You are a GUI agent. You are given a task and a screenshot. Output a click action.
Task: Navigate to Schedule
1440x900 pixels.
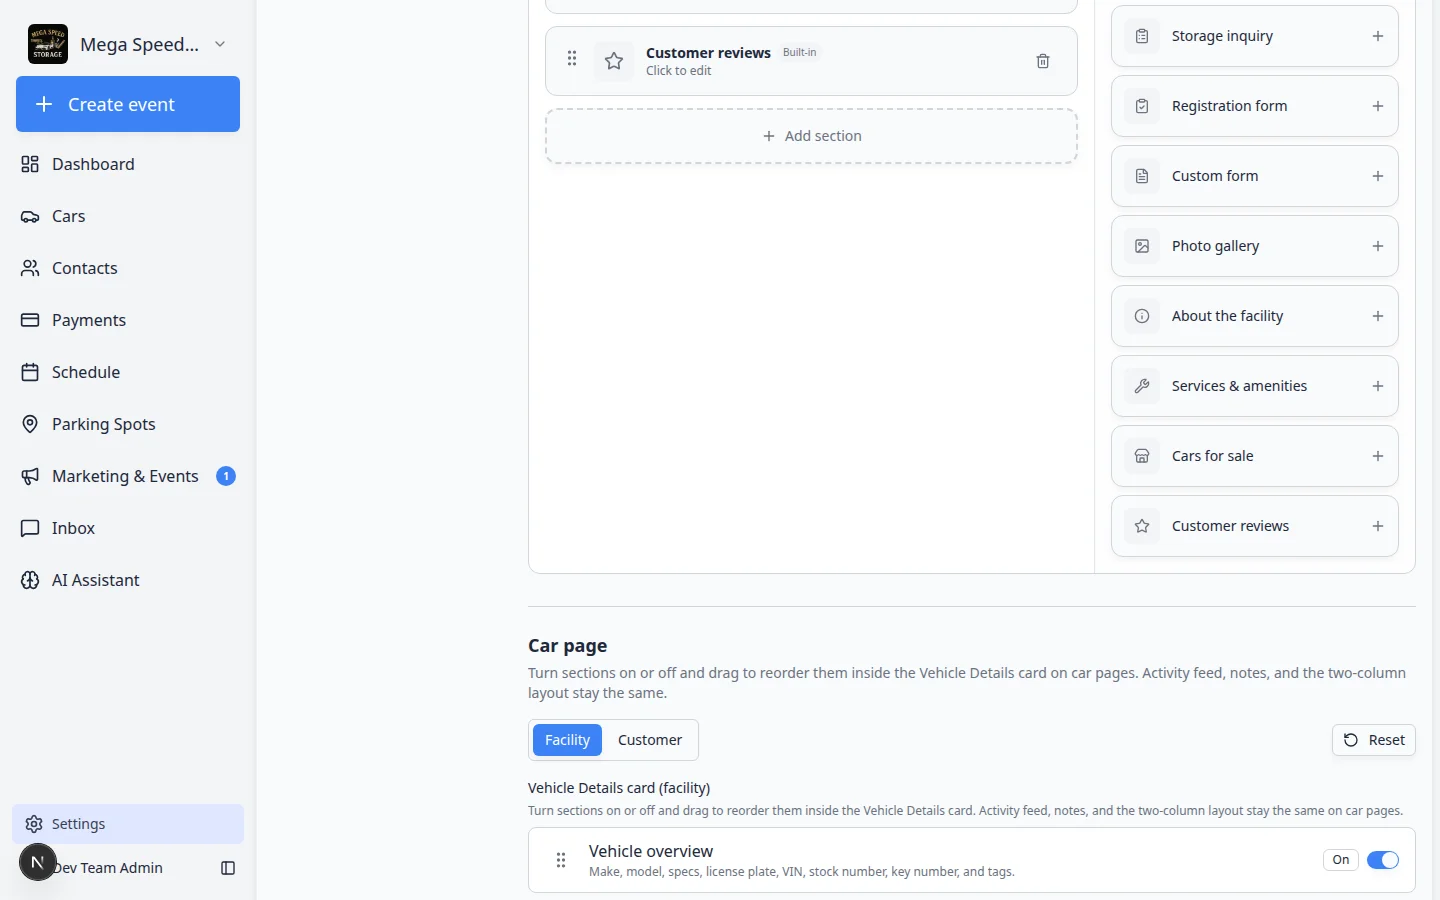tap(128, 372)
